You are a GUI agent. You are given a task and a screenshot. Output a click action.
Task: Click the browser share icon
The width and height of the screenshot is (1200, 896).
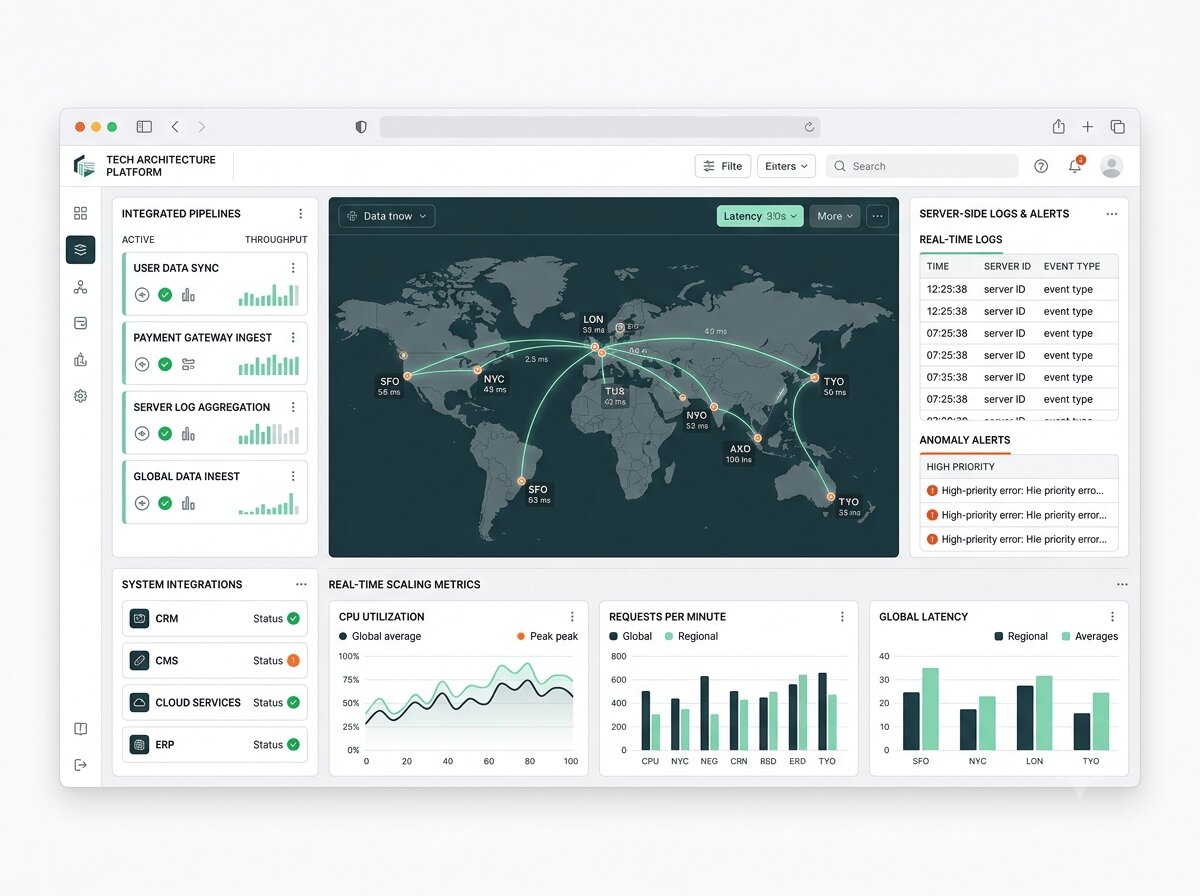(1058, 127)
